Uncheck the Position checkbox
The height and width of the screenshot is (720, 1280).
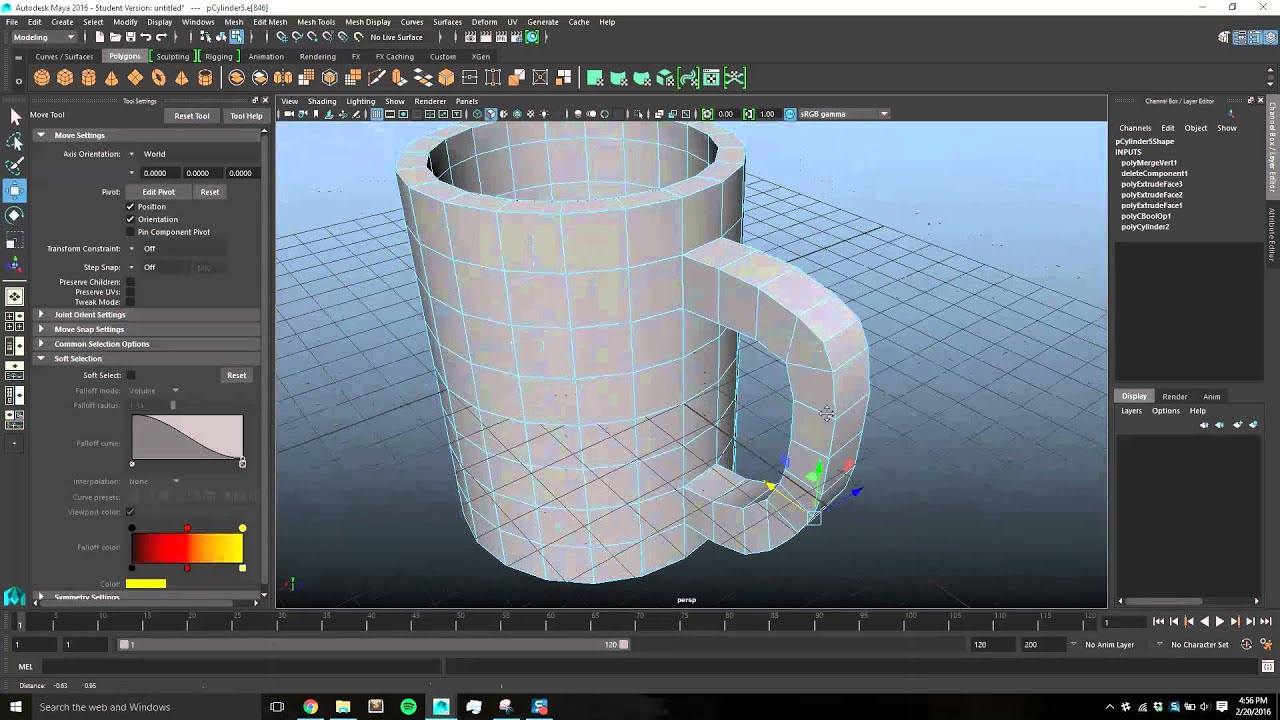[130, 206]
